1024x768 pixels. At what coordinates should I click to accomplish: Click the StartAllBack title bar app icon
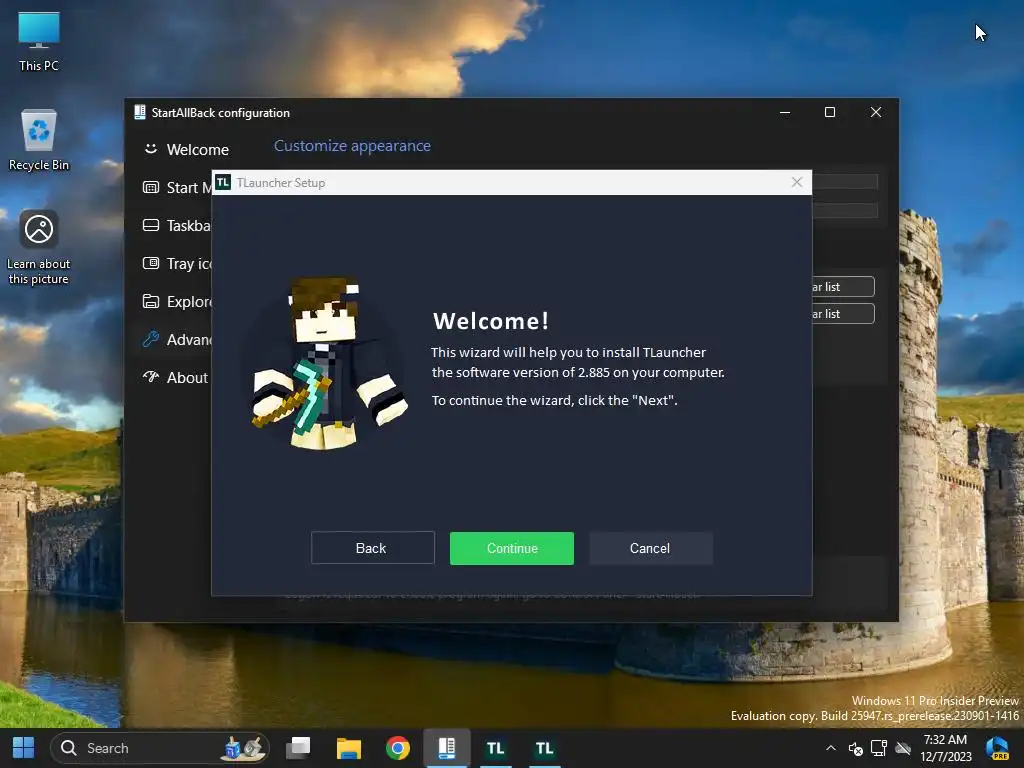point(140,112)
